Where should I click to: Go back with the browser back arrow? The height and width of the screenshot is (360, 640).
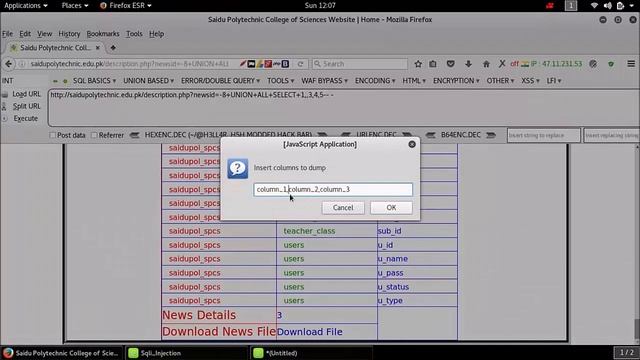coord(9,64)
